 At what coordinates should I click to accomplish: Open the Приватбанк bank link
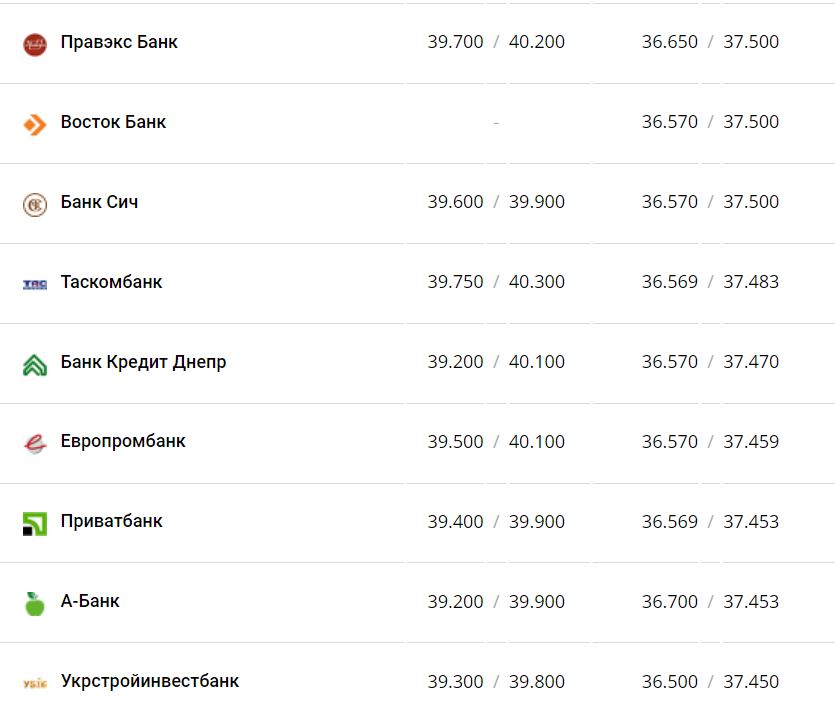click(x=111, y=521)
